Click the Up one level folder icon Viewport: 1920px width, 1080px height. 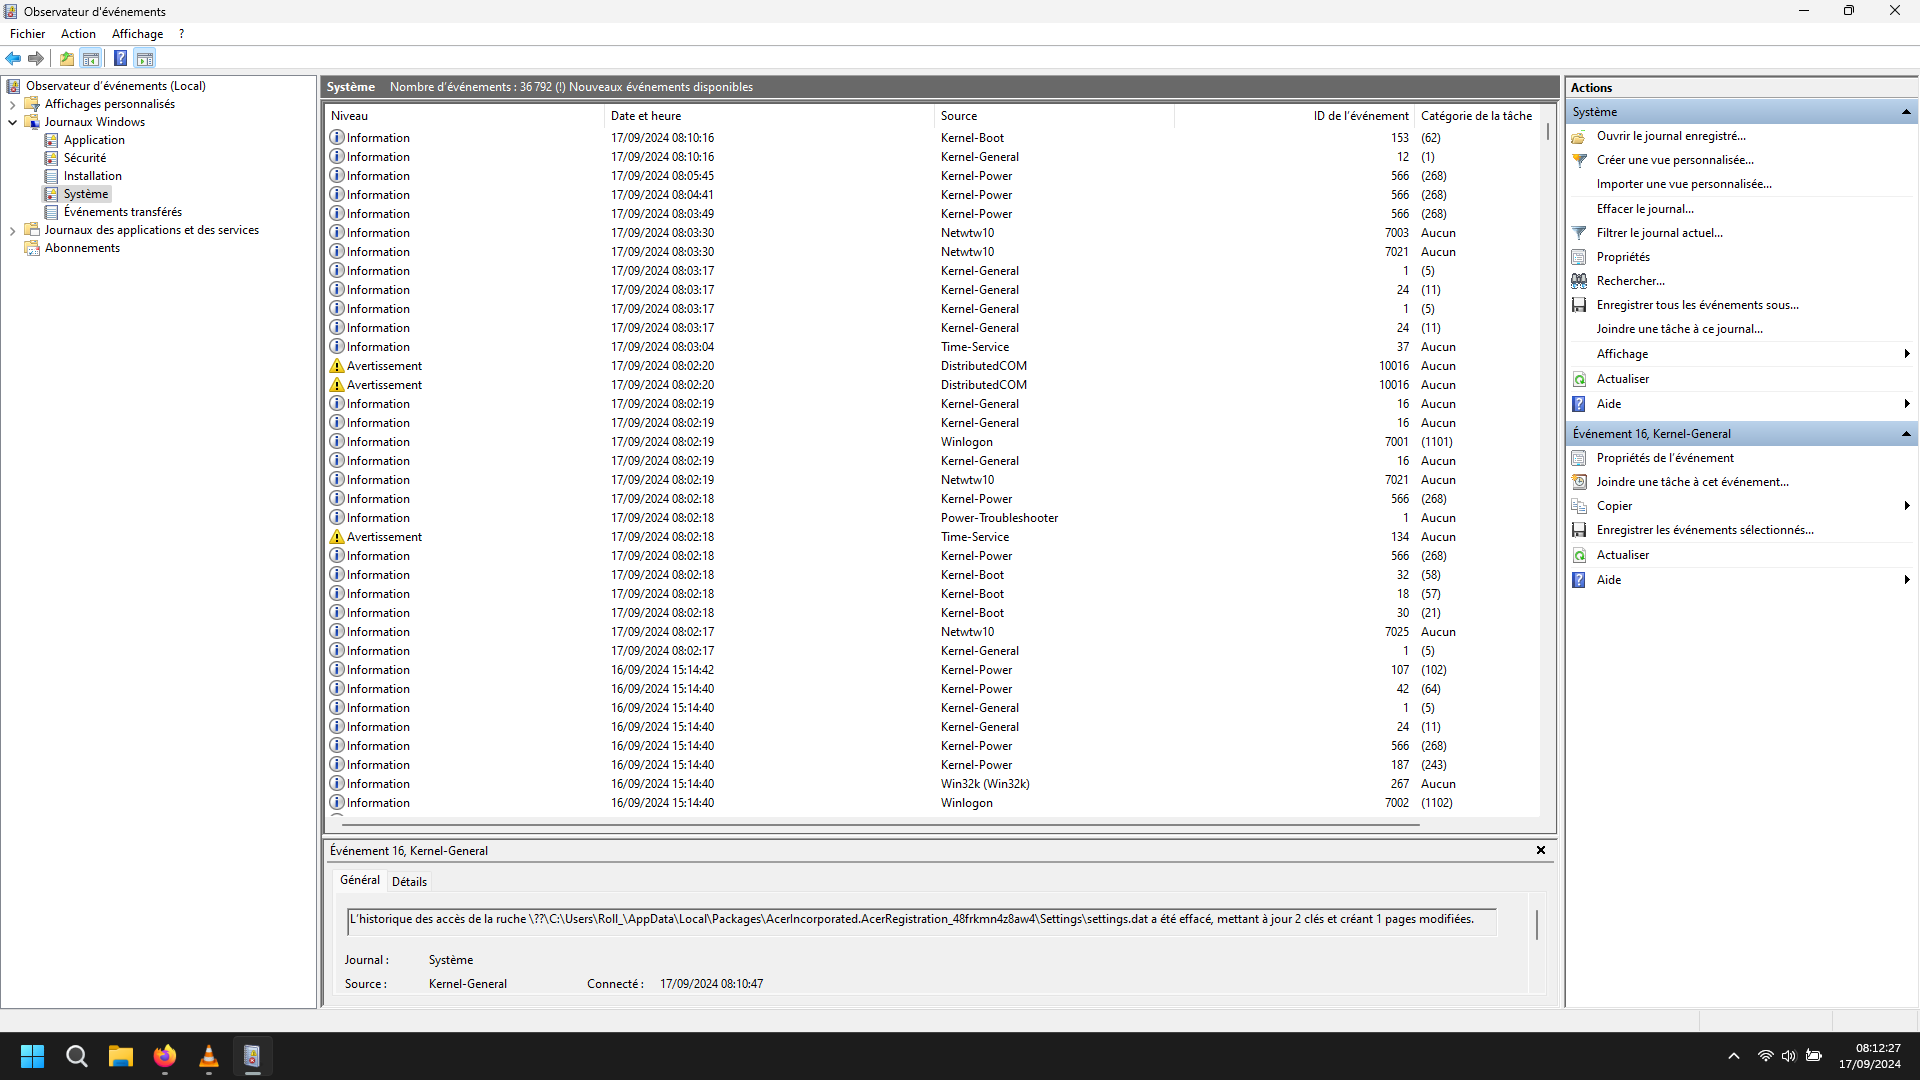[x=67, y=58]
